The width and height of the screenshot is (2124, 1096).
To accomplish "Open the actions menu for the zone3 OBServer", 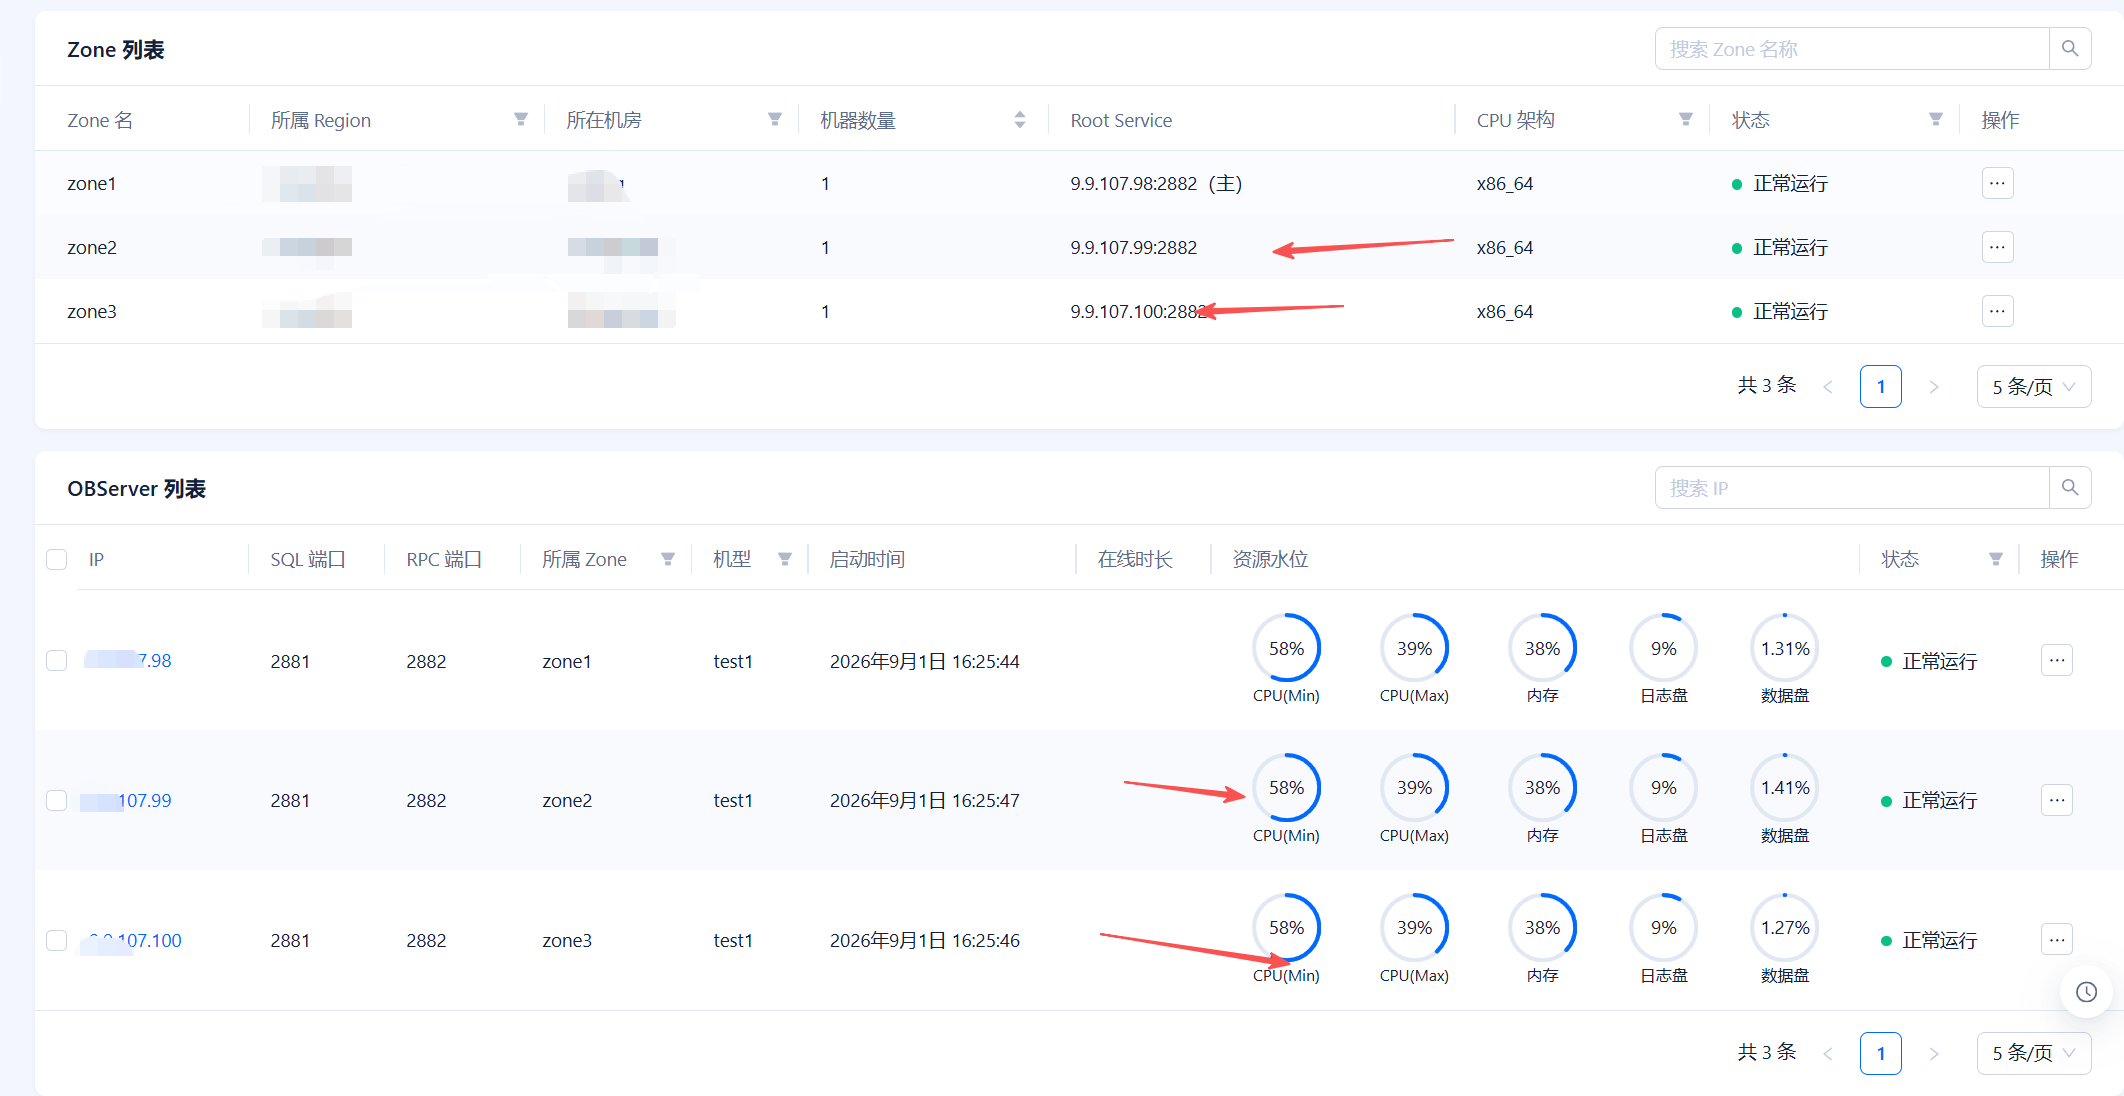I will point(2056,939).
